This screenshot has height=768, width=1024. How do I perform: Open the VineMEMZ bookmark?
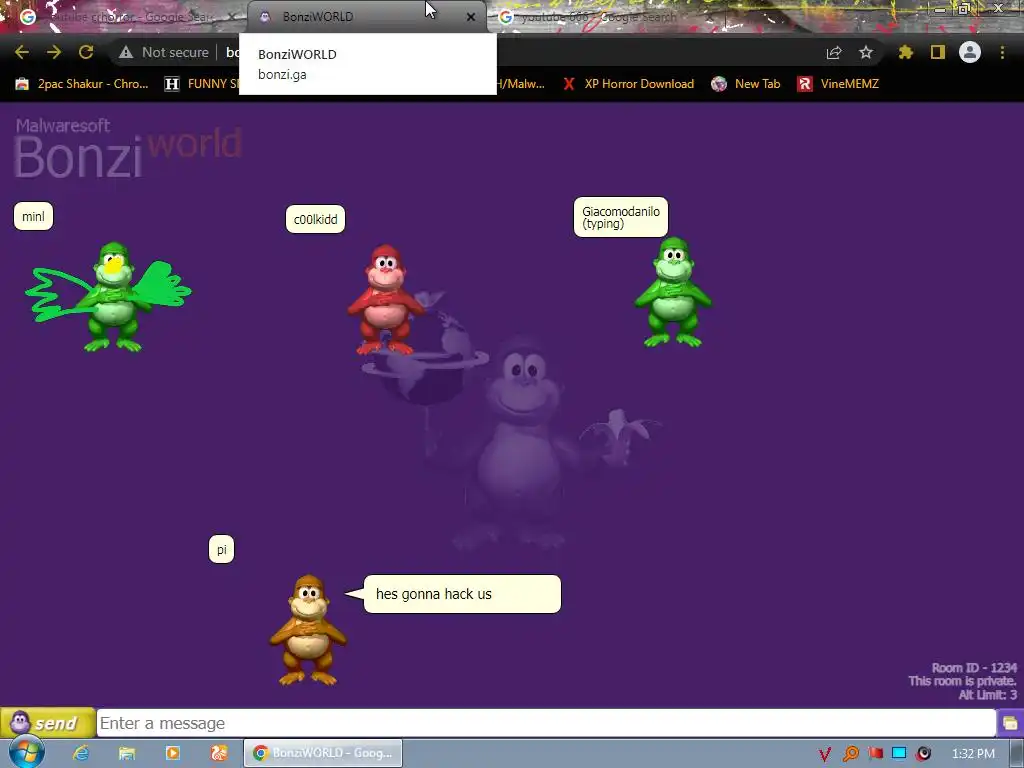(x=839, y=84)
